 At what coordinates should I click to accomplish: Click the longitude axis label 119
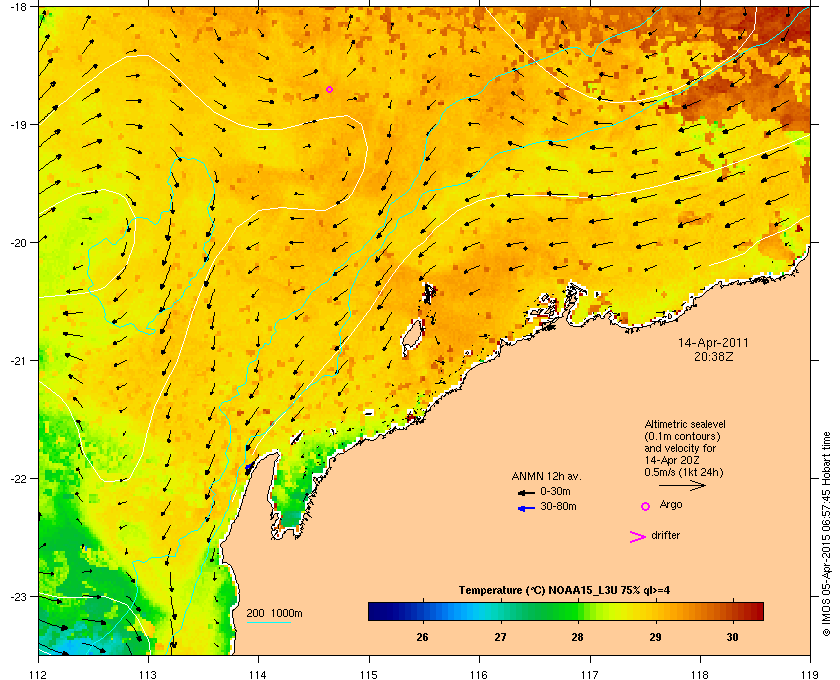(x=810, y=674)
